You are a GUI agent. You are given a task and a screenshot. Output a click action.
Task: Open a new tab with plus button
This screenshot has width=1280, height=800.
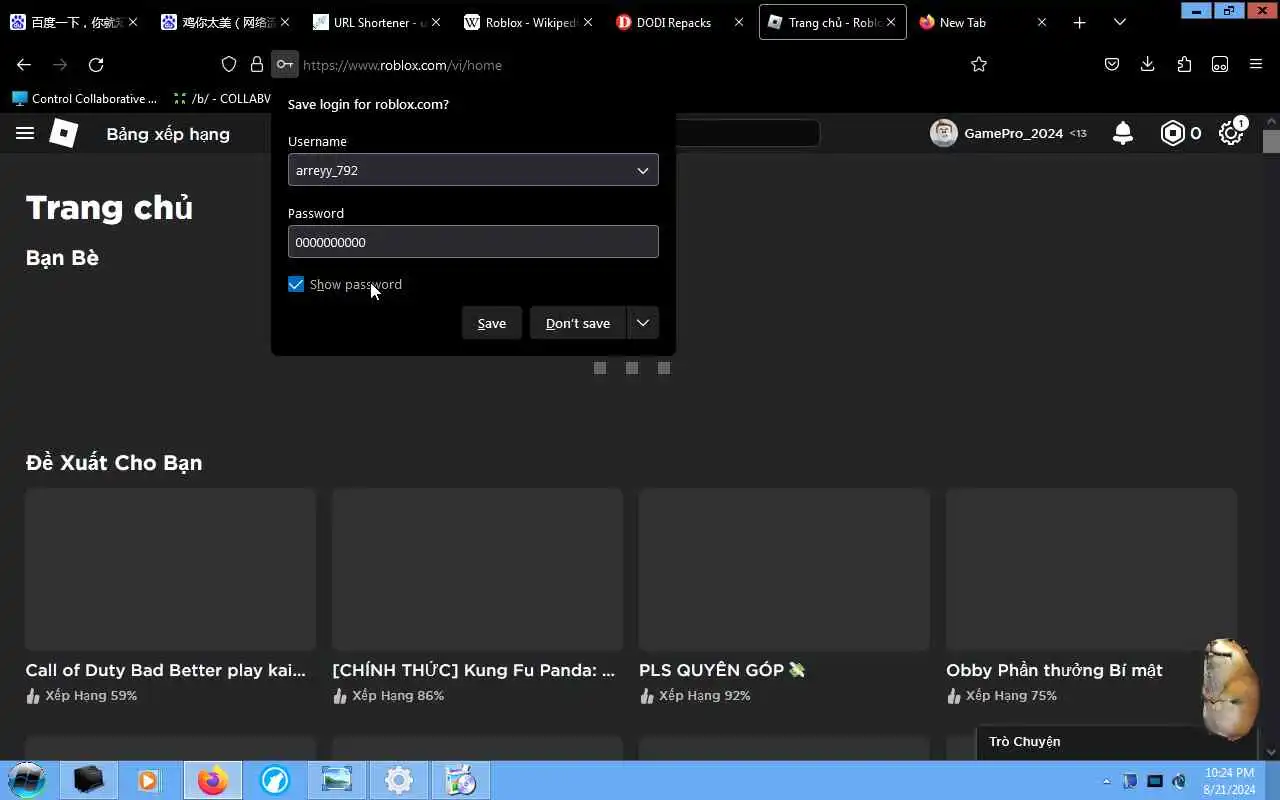[x=1079, y=22]
